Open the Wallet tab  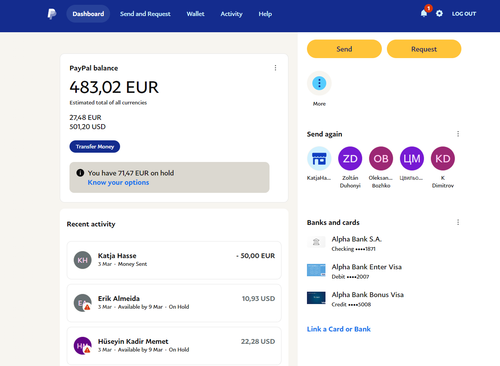195,14
